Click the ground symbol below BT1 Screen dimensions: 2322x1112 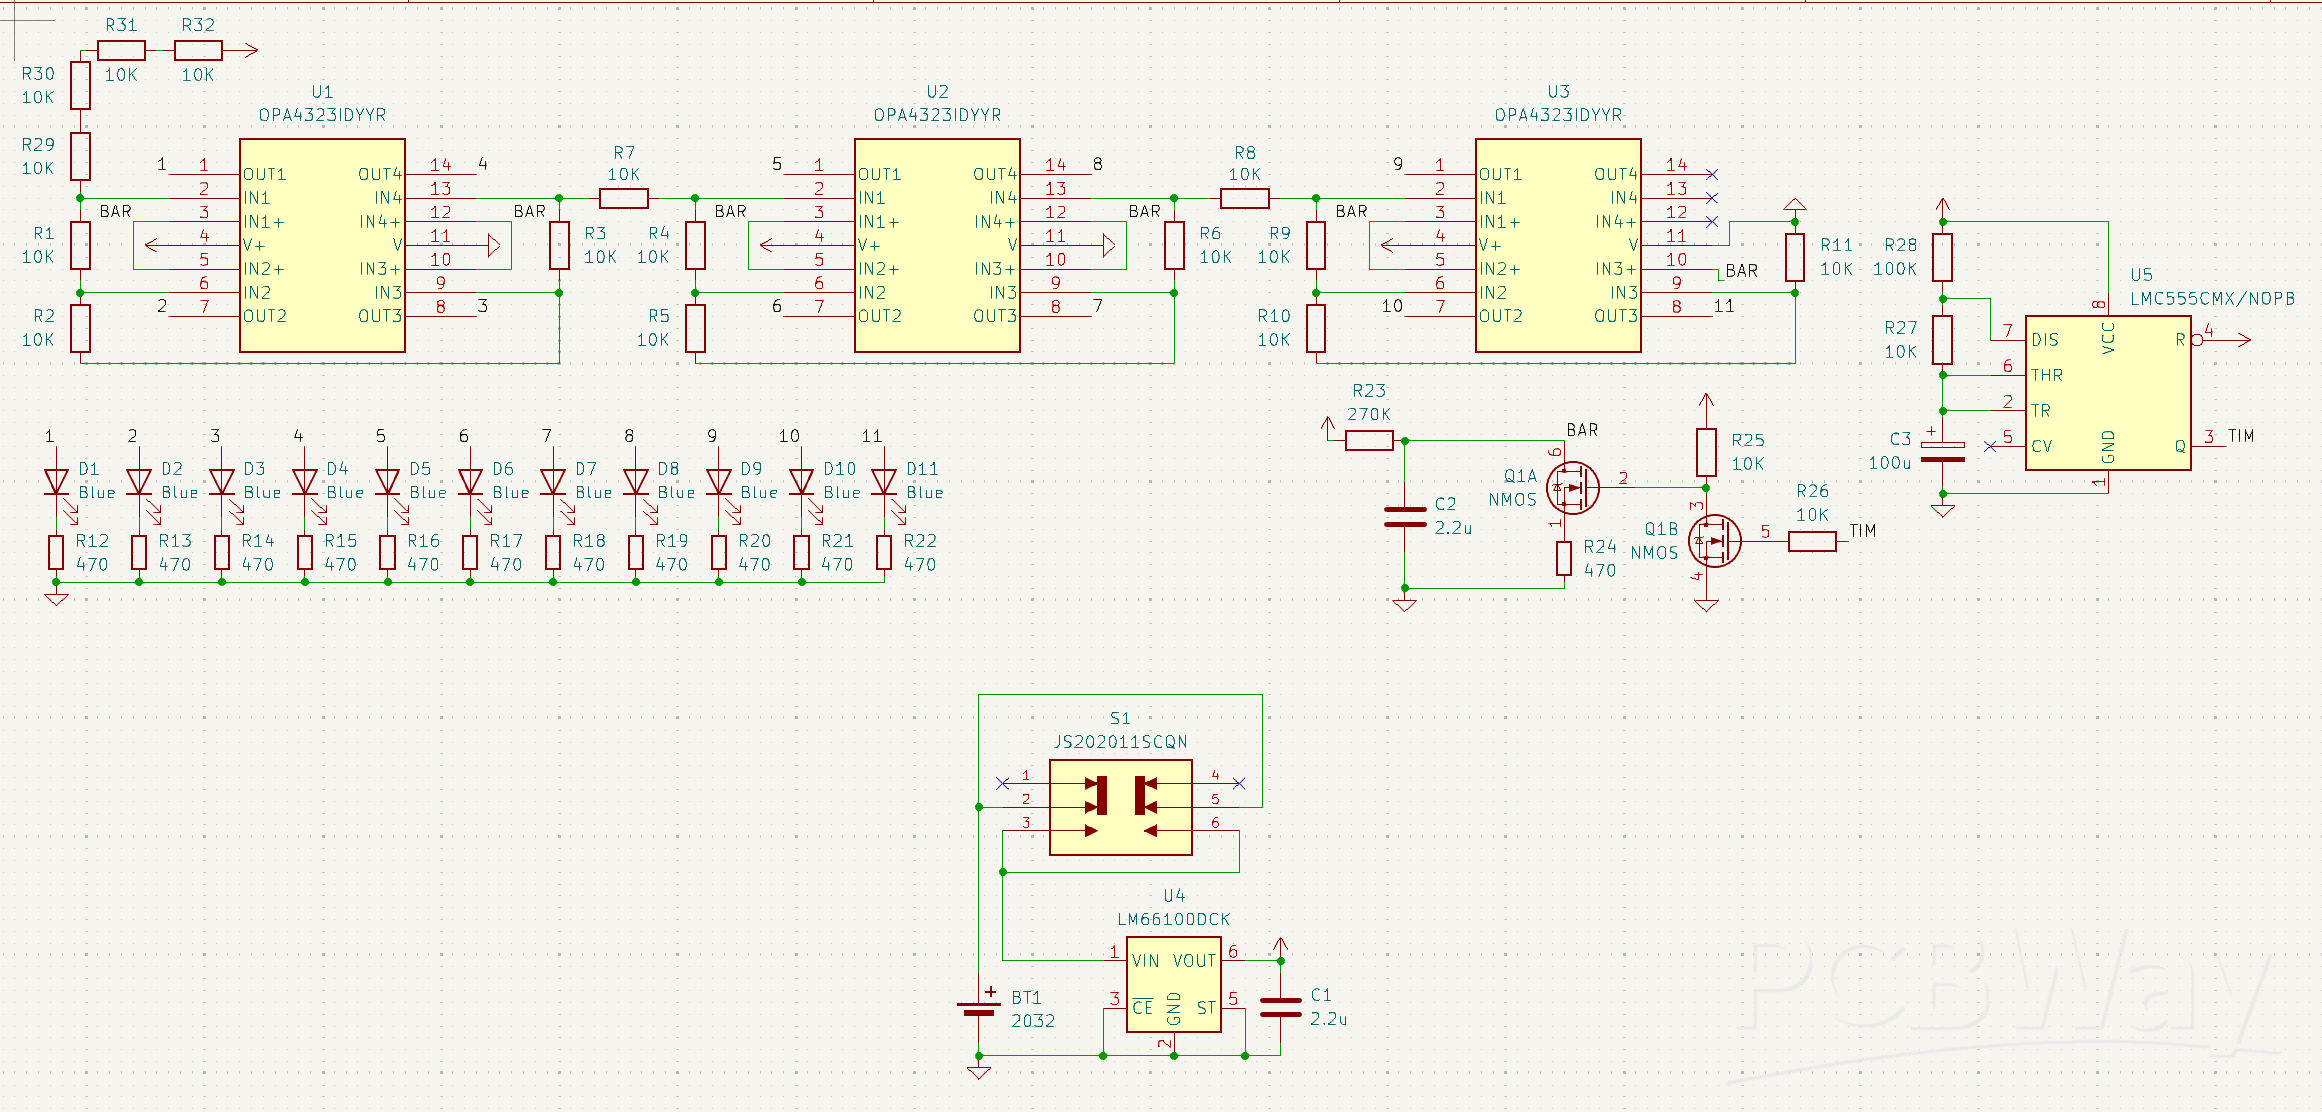979,1072
